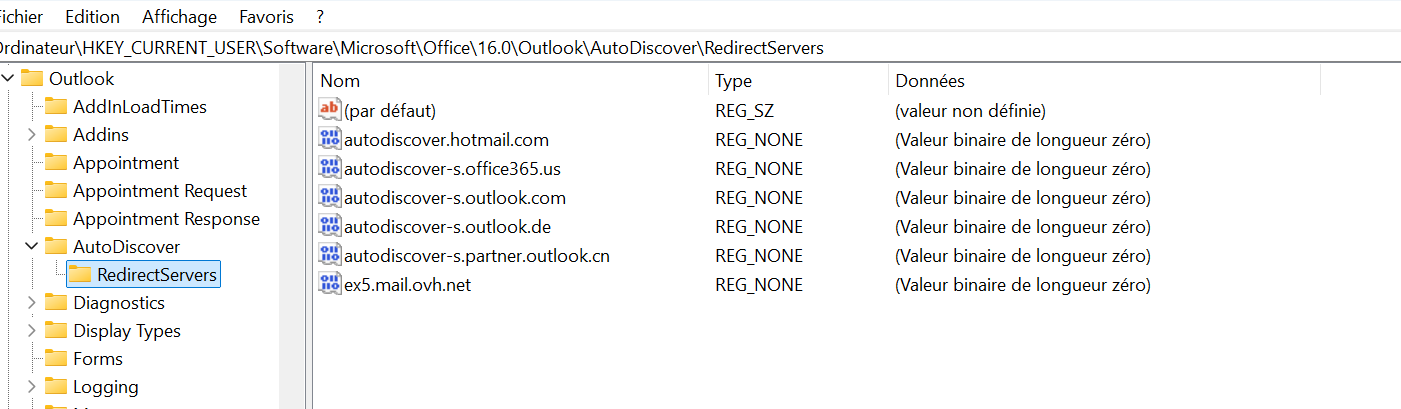Click the Outlook folder icon
The height and width of the screenshot is (409, 1401).
[33, 78]
